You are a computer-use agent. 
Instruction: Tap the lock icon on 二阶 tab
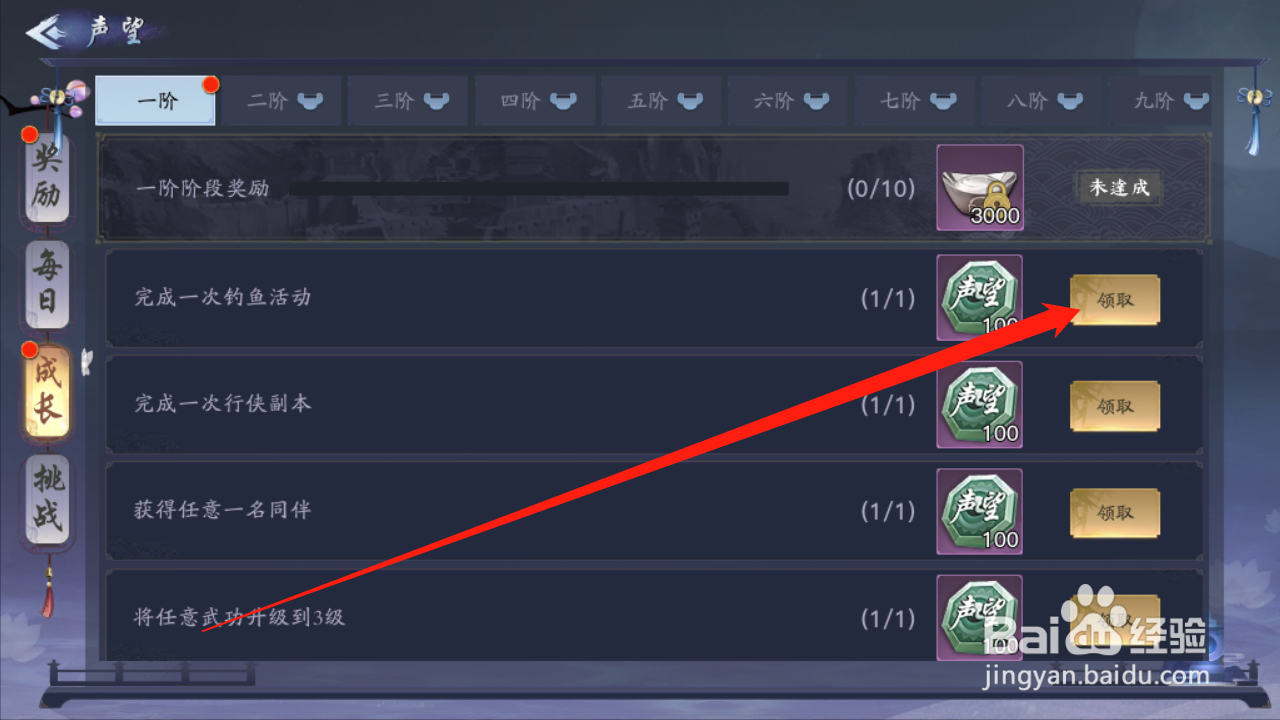pyautogui.click(x=310, y=101)
